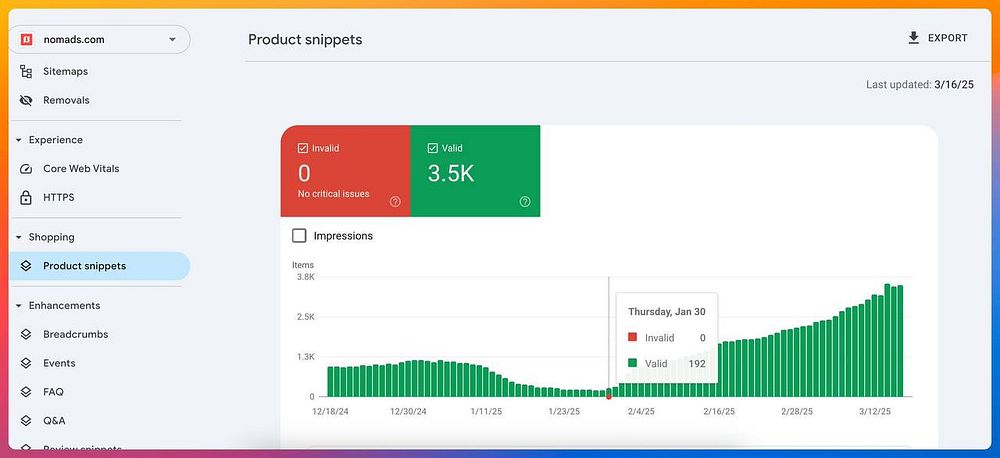Click the HTTPS padlock icon
The image size is (1000, 458).
coord(26,198)
